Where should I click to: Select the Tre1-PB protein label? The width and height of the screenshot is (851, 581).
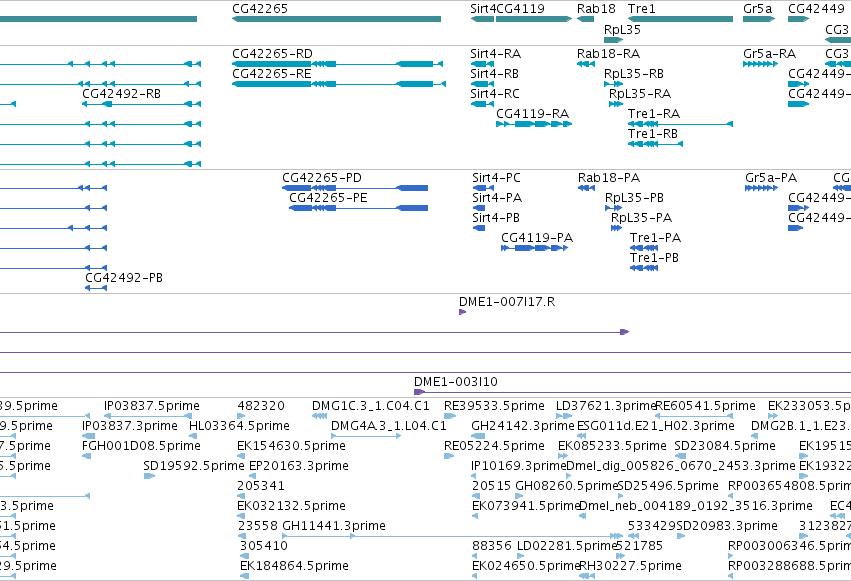[655, 258]
